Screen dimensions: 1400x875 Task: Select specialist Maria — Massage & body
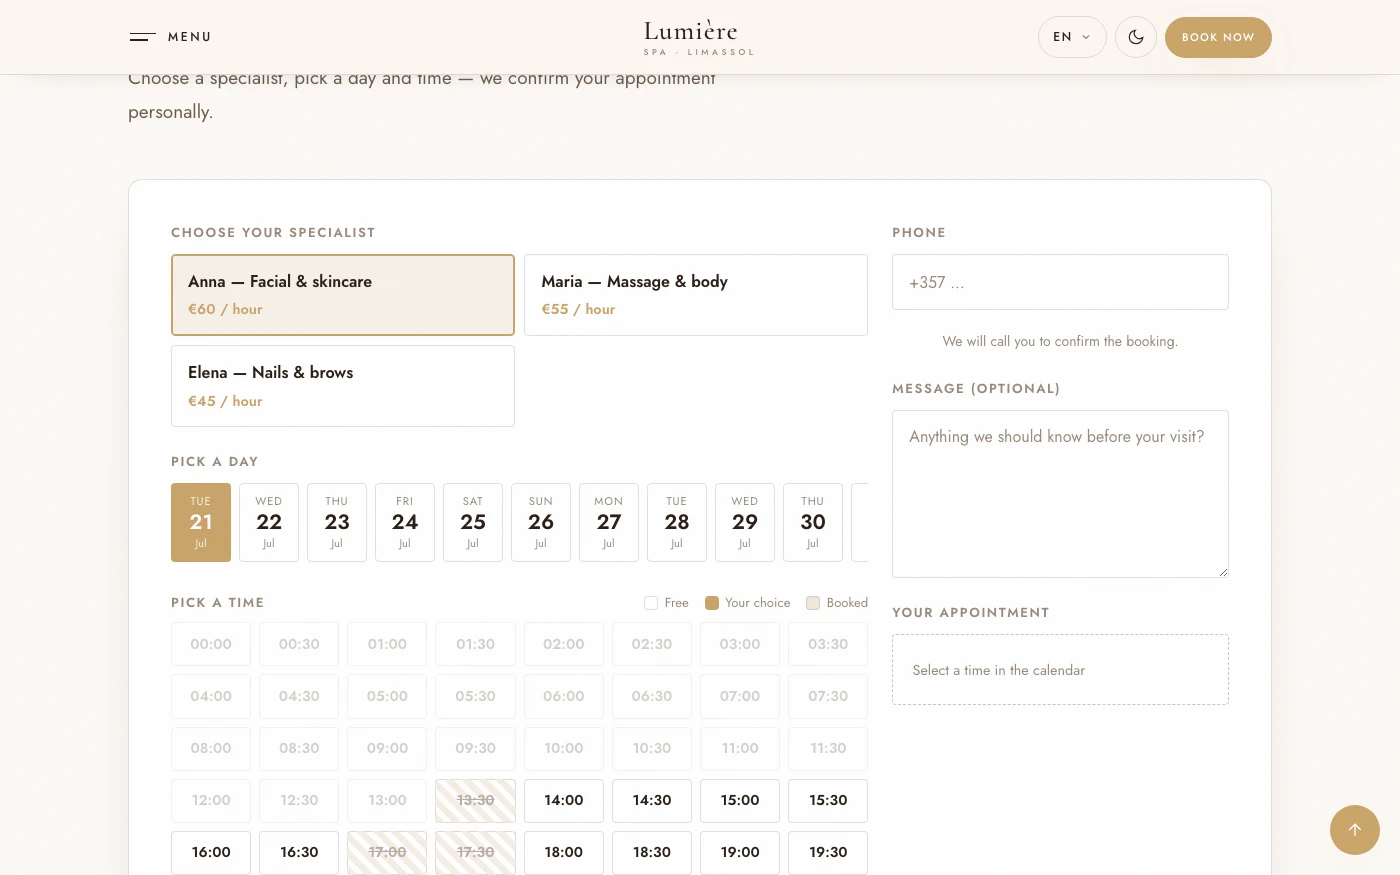coord(696,295)
